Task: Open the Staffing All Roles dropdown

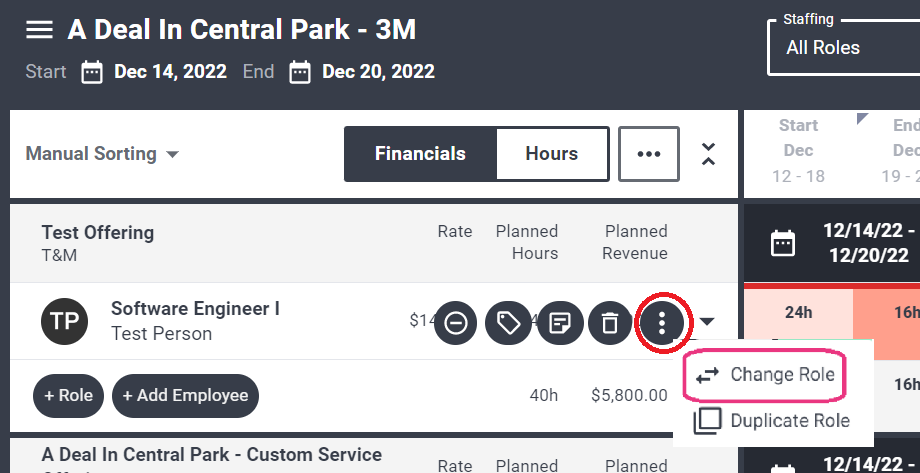Action: coord(844,48)
